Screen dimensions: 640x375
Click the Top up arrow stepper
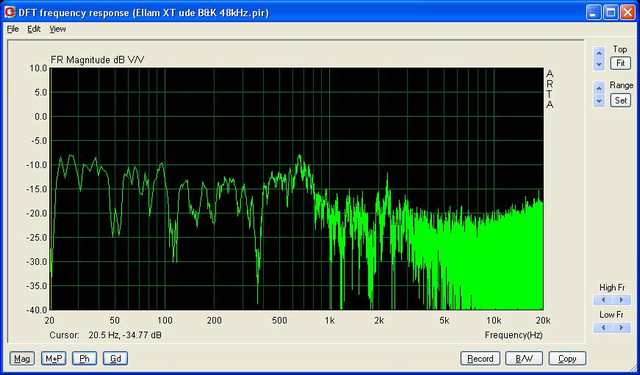point(599,53)
